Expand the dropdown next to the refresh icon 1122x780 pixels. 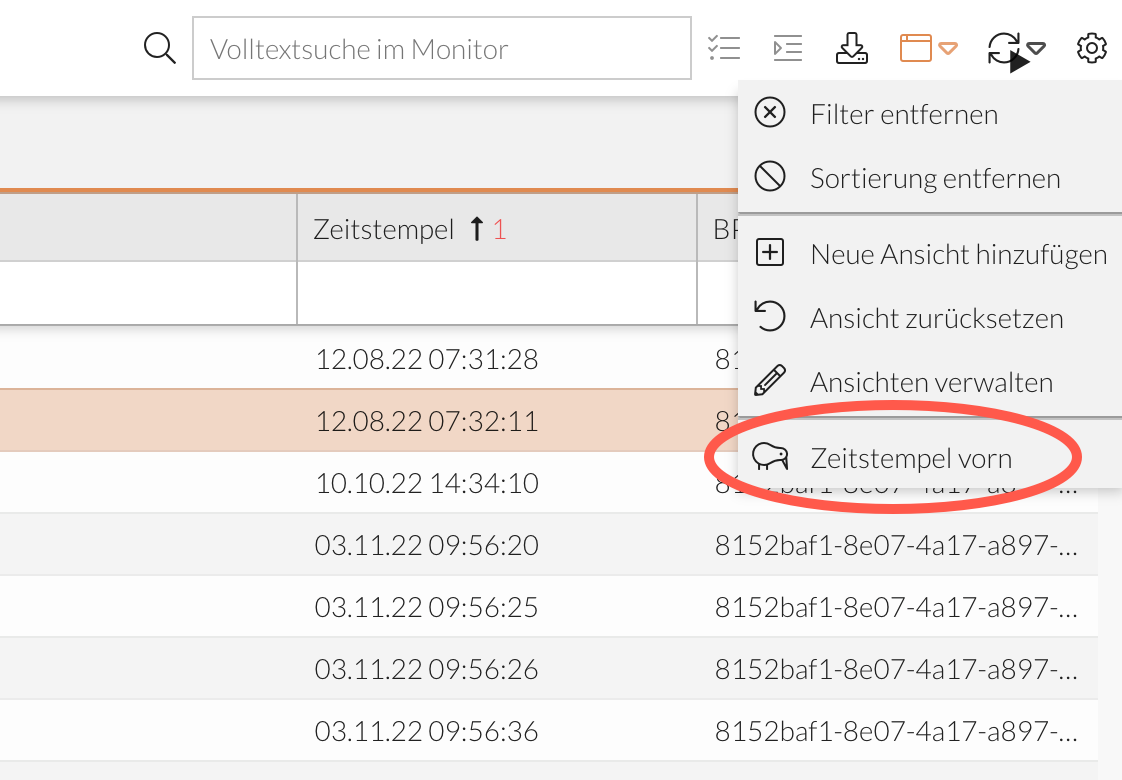click(1036, 47)
